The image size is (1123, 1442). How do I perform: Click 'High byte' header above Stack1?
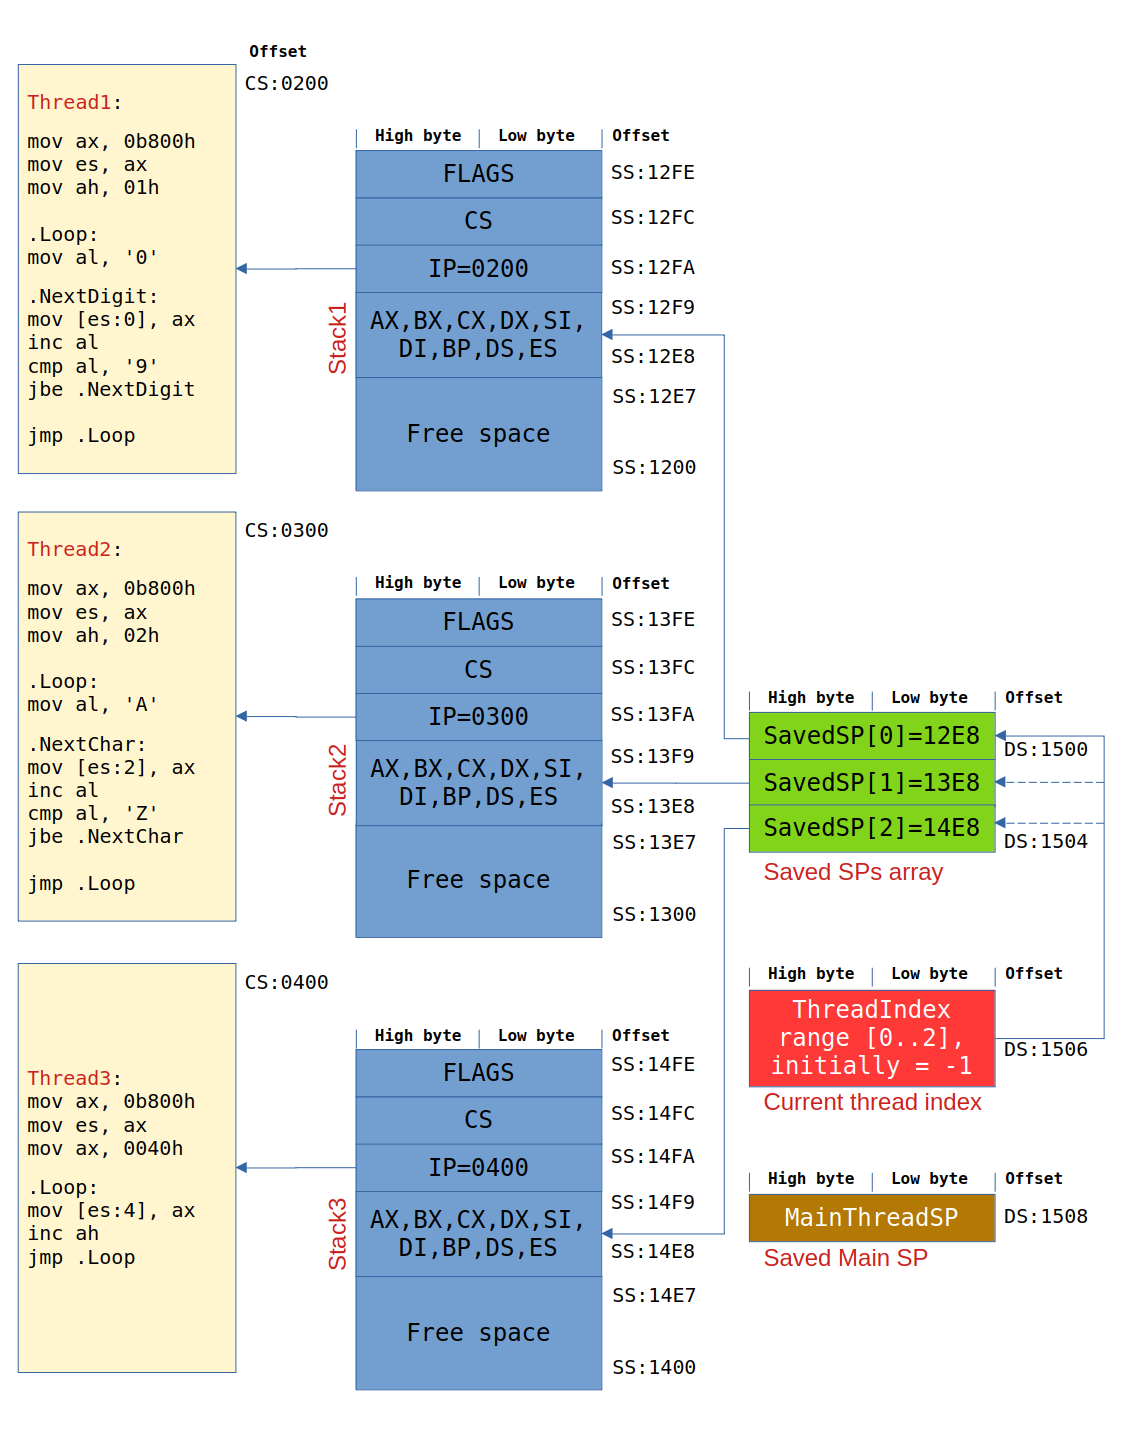[418, 136]
